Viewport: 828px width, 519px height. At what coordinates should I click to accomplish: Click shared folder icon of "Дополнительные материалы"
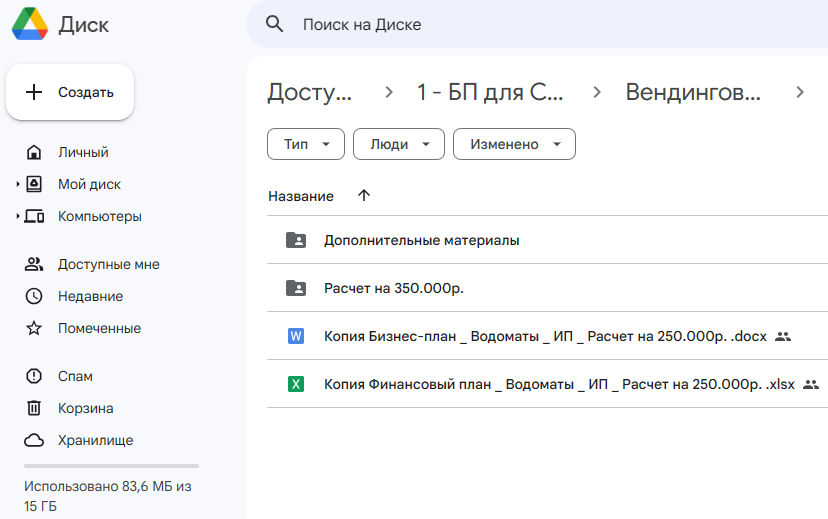[x=296, y=240]
